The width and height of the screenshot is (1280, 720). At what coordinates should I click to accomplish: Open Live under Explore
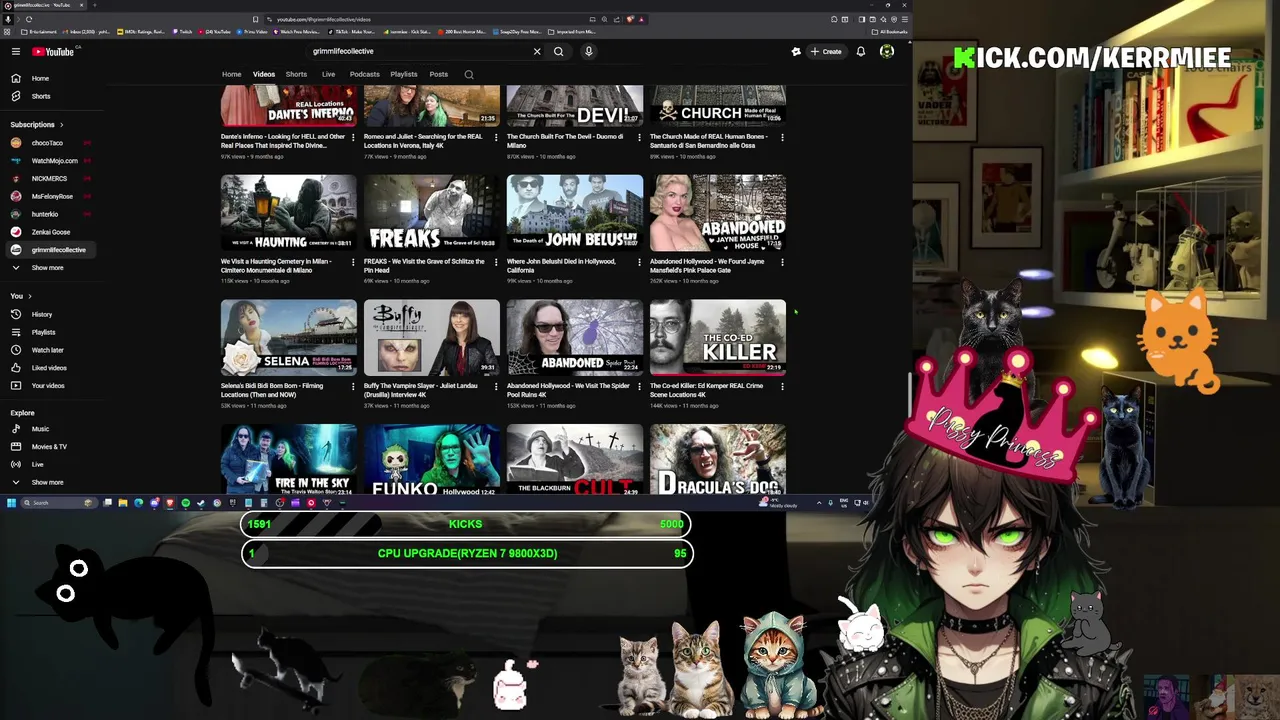point(52,464)
